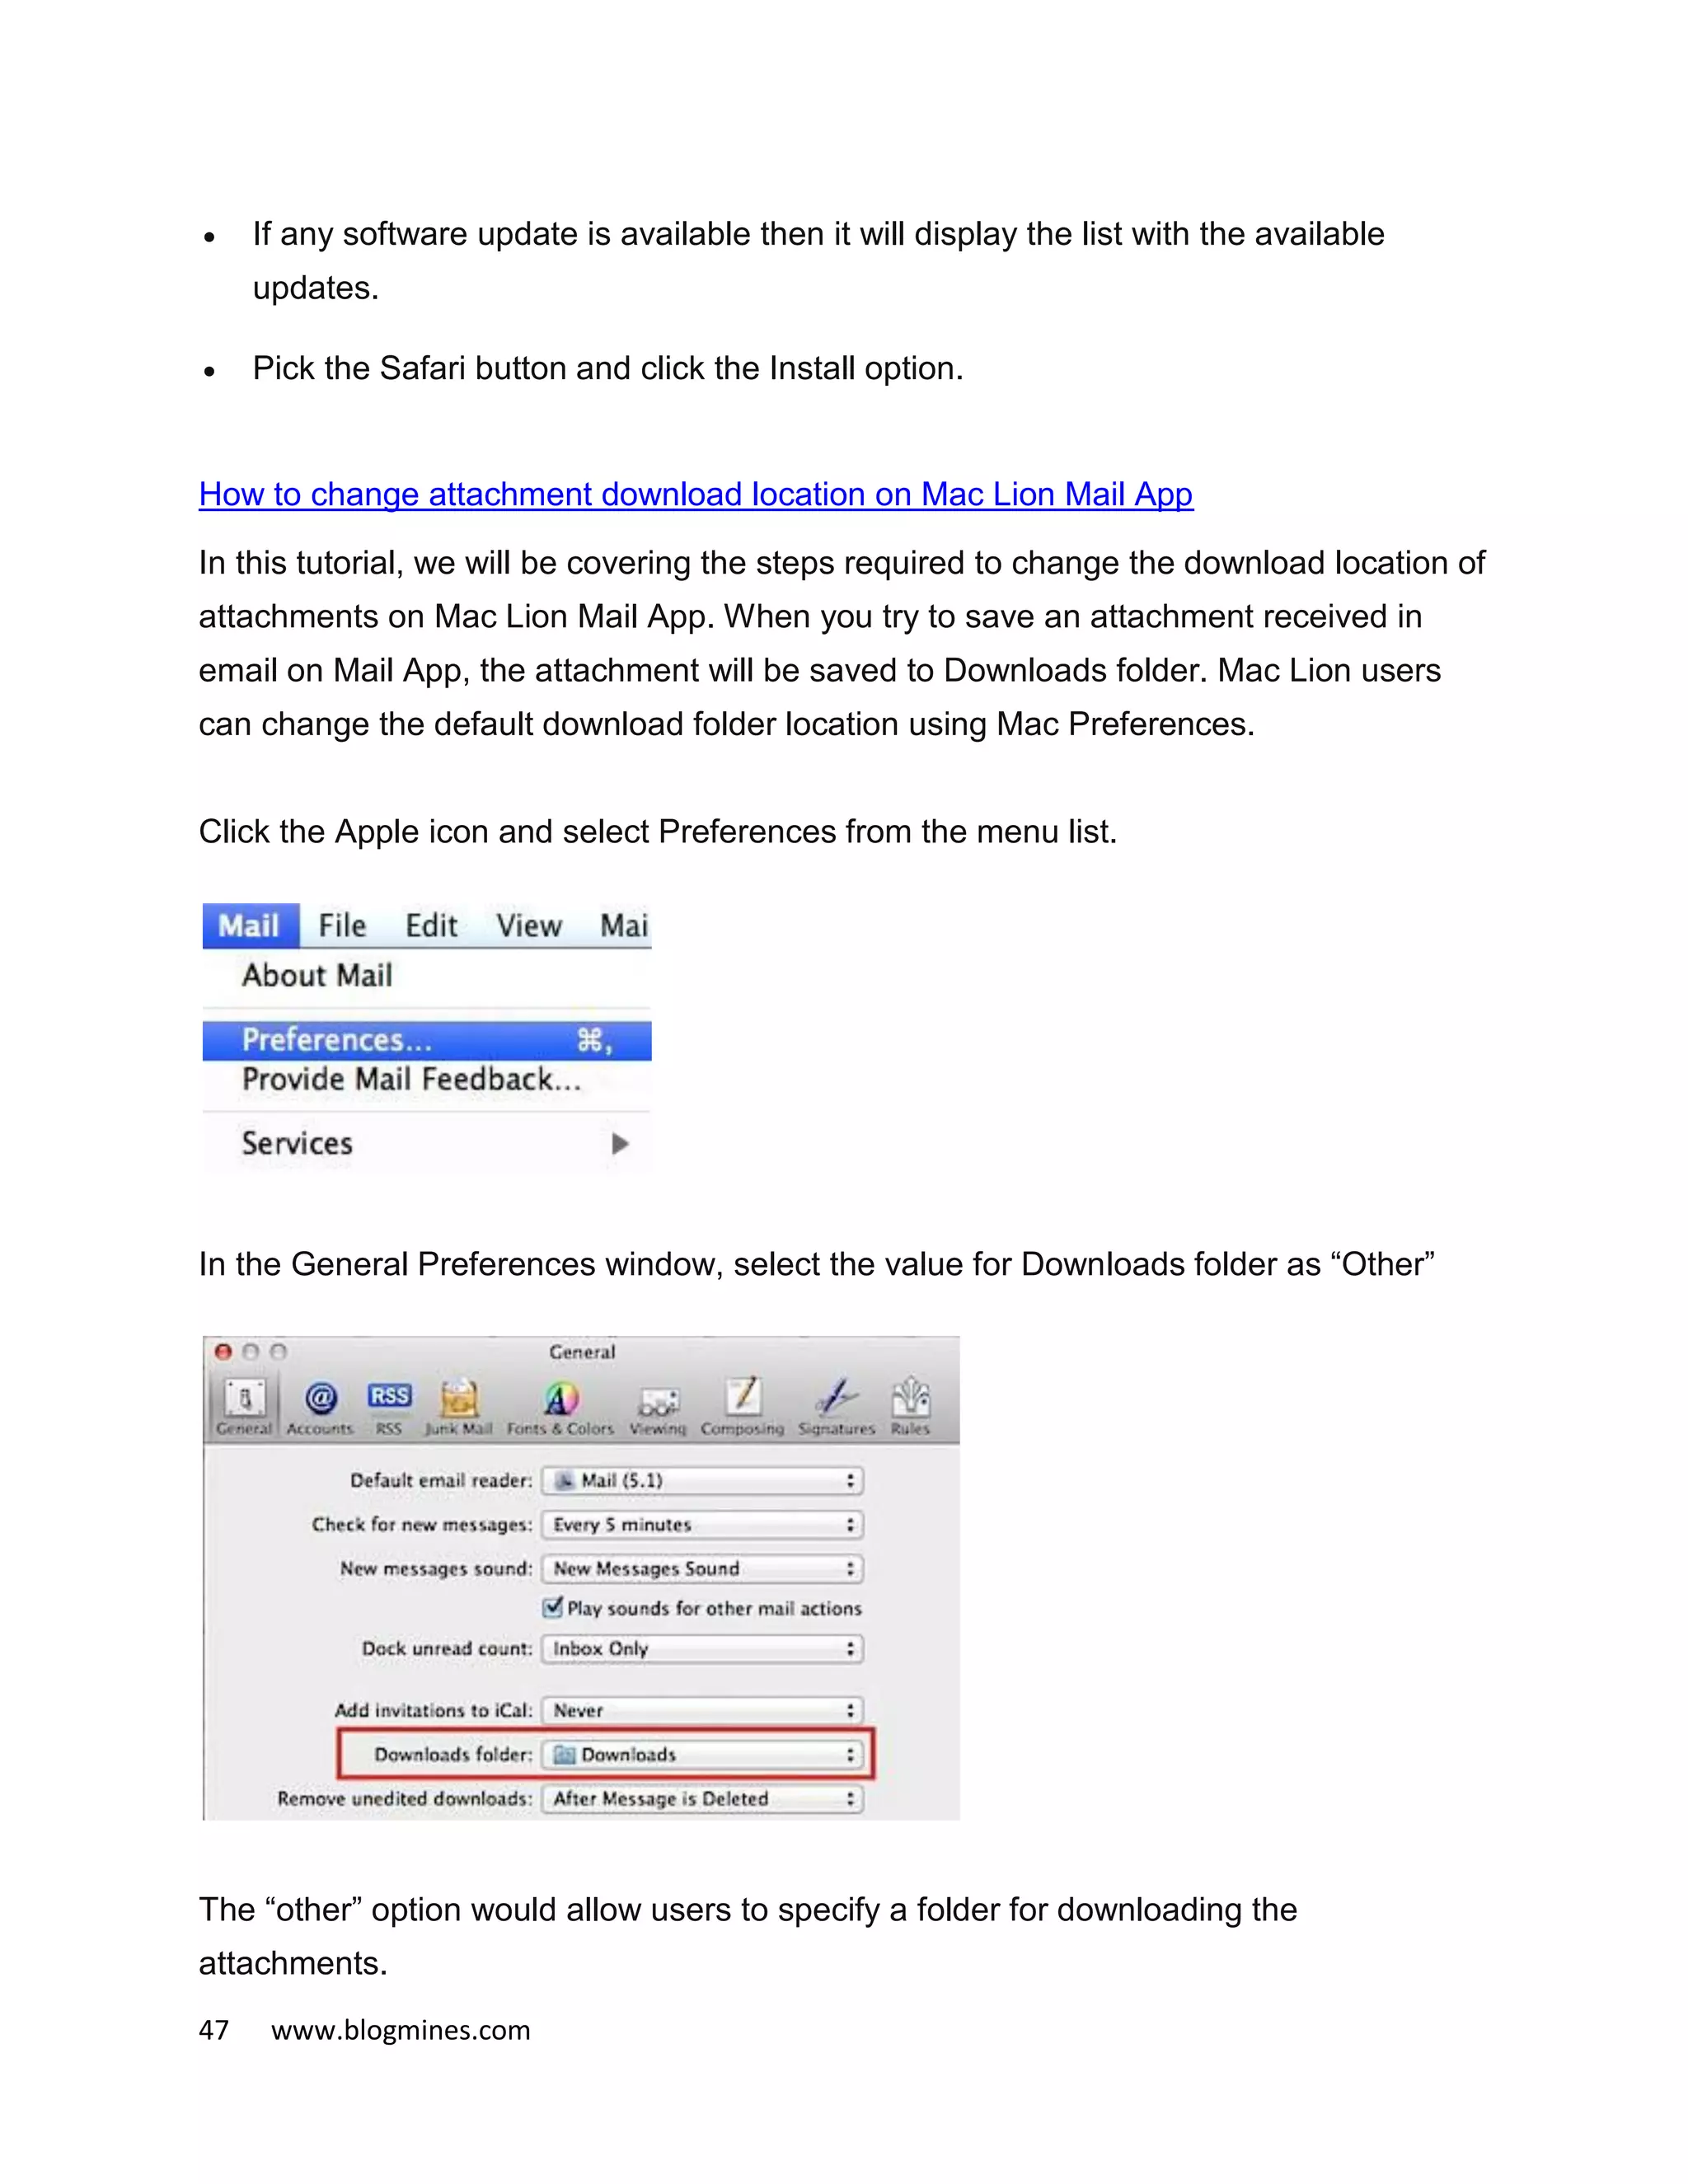Expand the Services submenu arrow

[620, 1143]
